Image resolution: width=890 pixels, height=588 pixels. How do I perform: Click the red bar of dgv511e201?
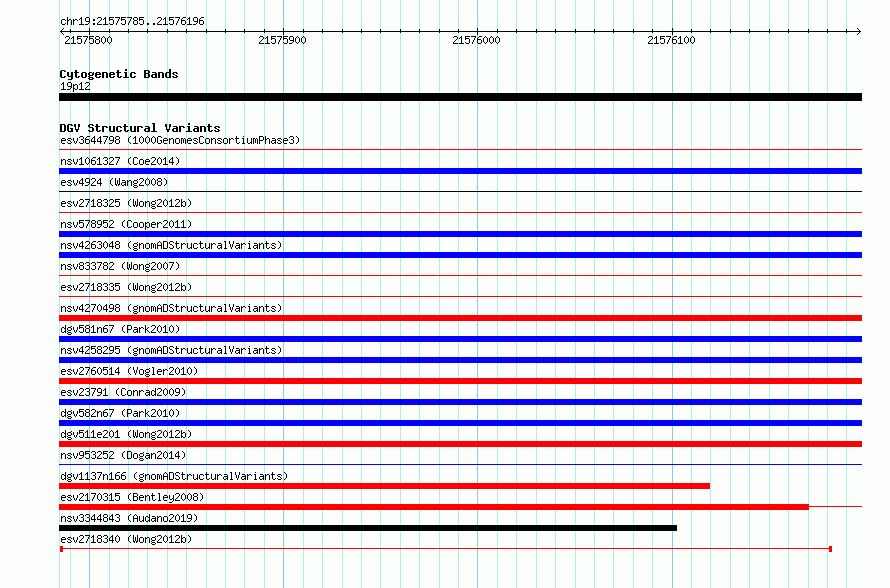click(460, 444)
